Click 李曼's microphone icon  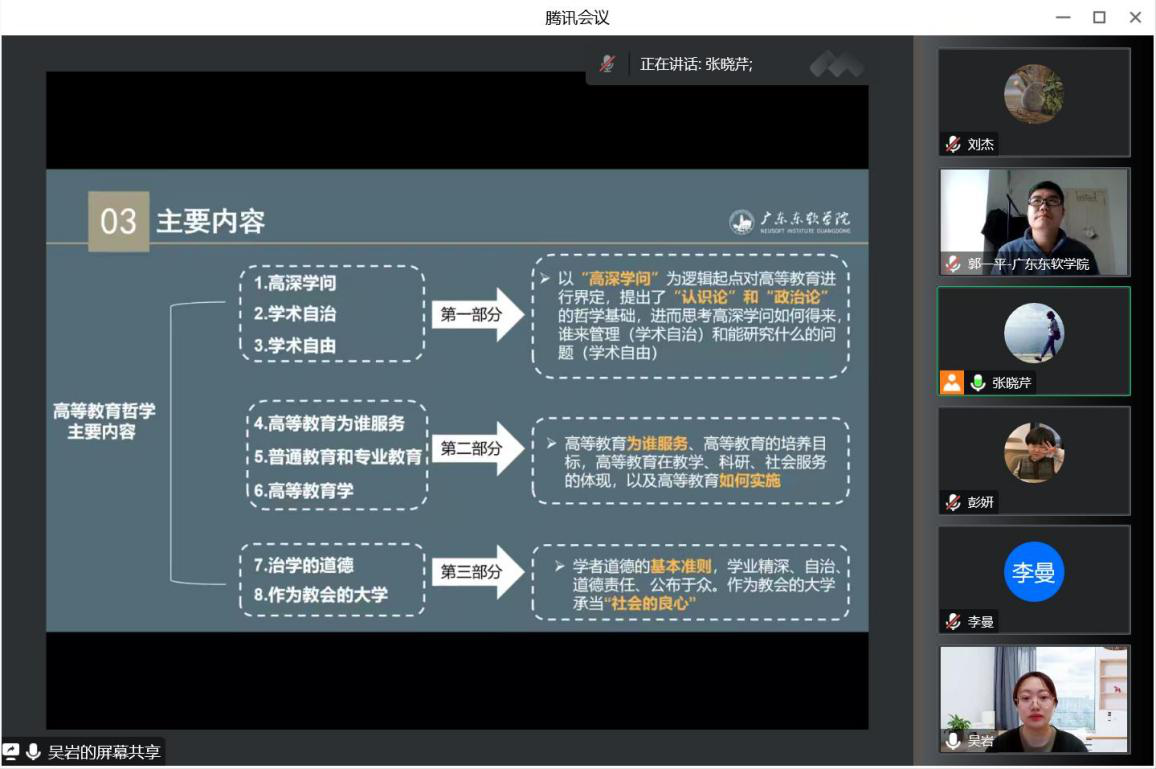950,621
